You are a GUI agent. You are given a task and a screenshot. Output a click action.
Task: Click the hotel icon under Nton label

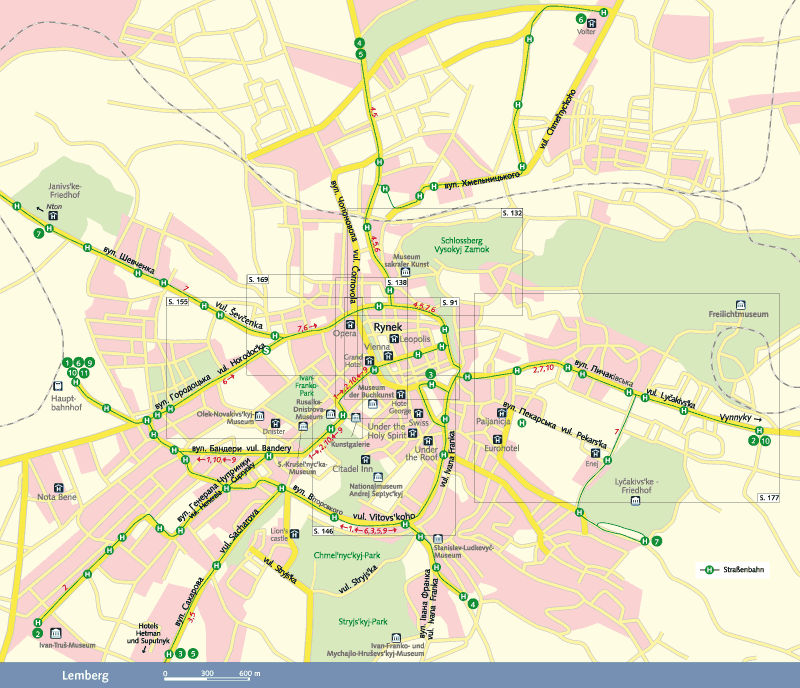(53, 216)
